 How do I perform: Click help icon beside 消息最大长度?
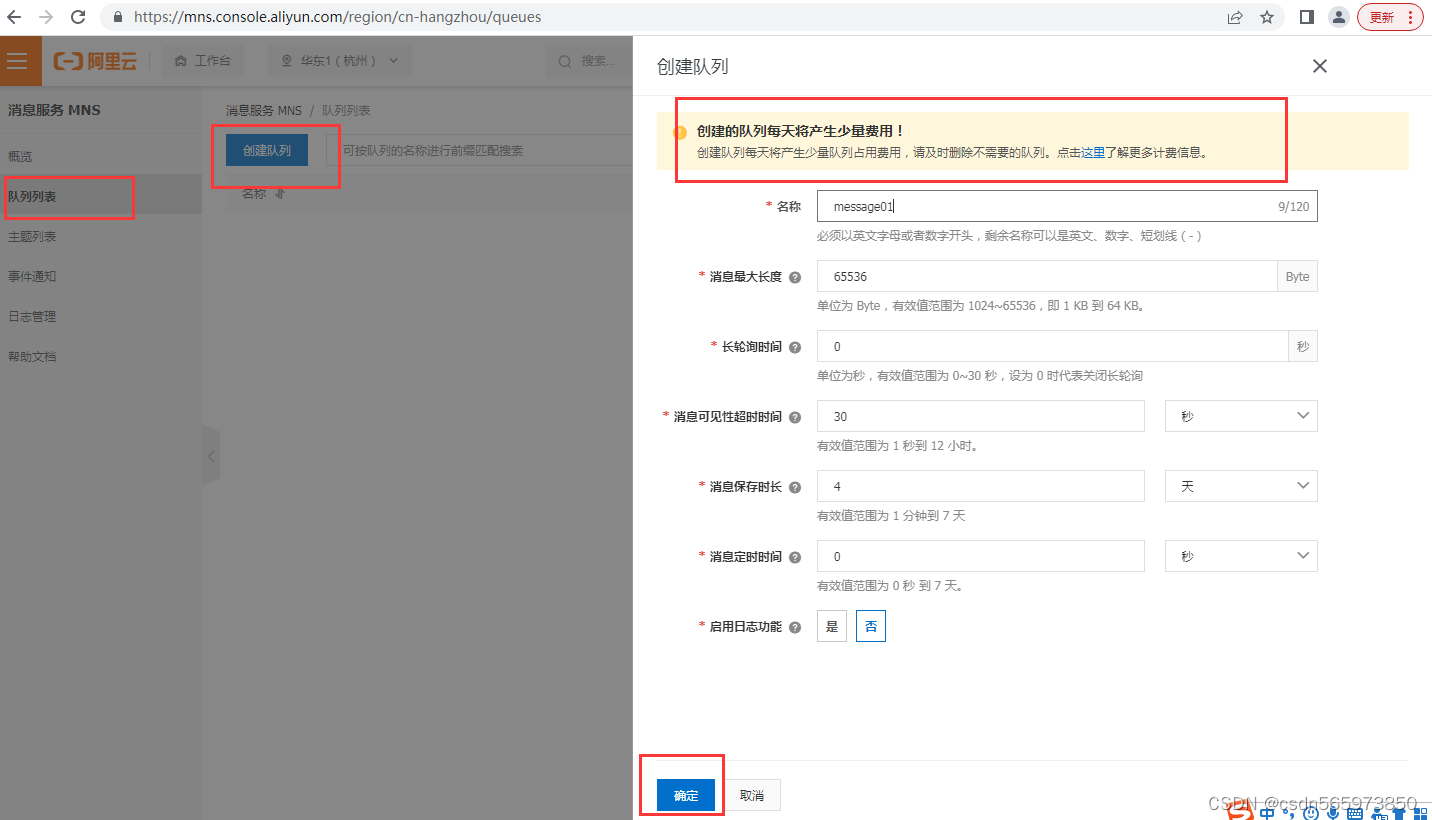pos(795,277)
